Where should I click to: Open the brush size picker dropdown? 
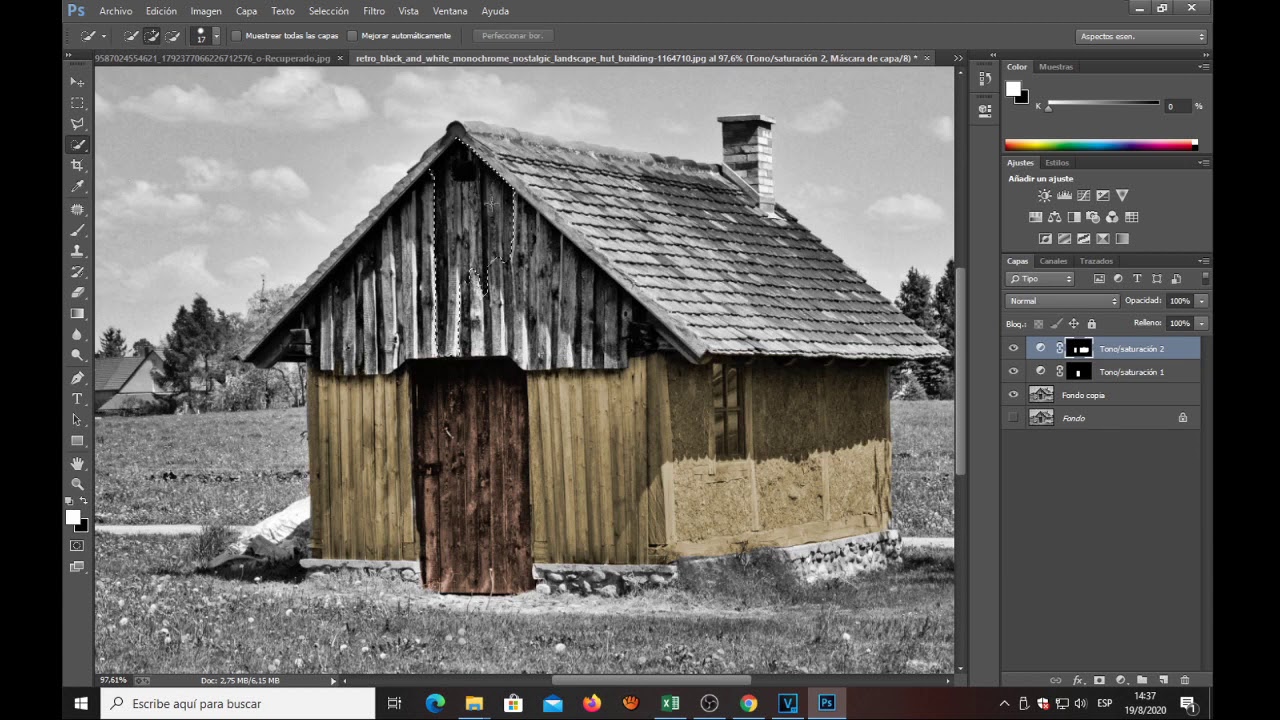tap(216, 36)
